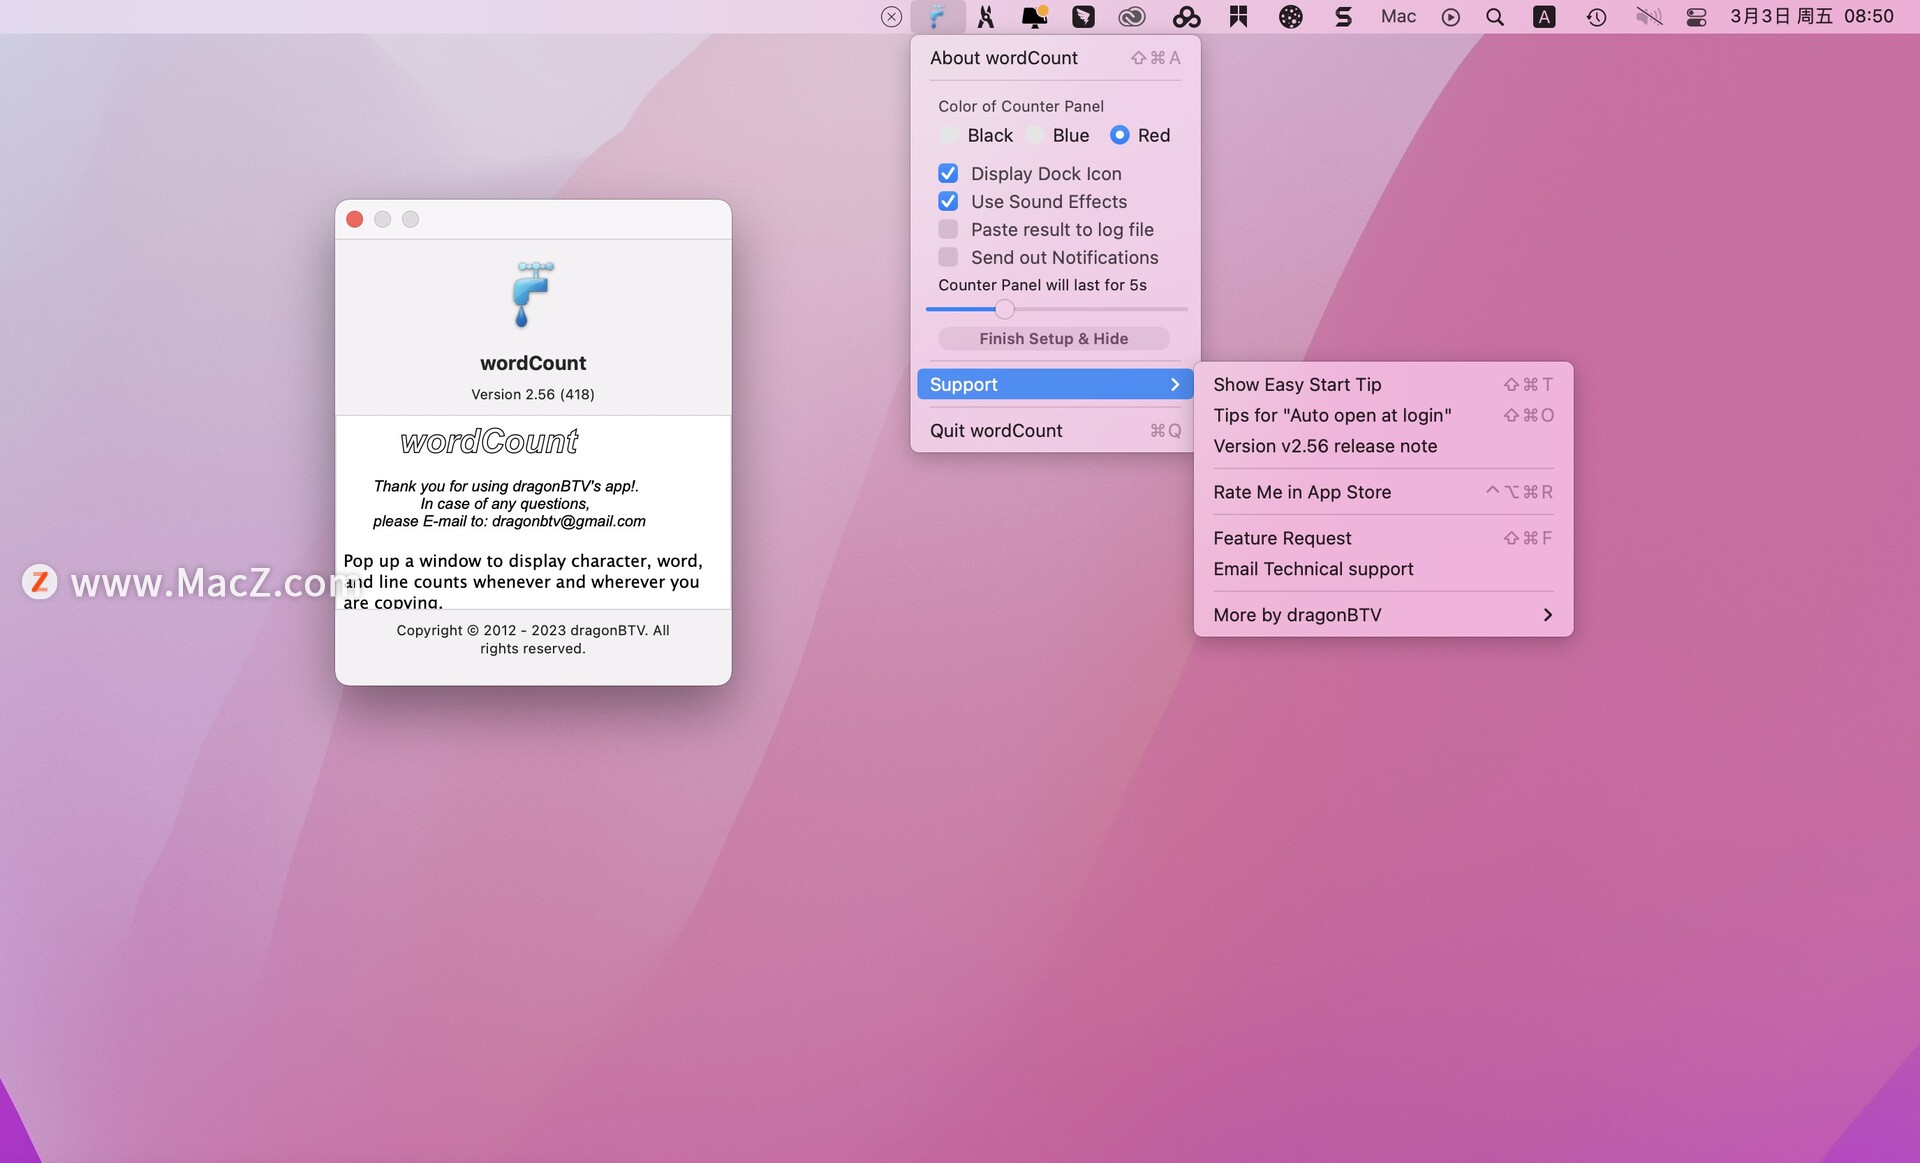The height and width of the screenshot is (1163, 1920).
Task: Select Feature Request menu item
Action: pos(1383,538)
